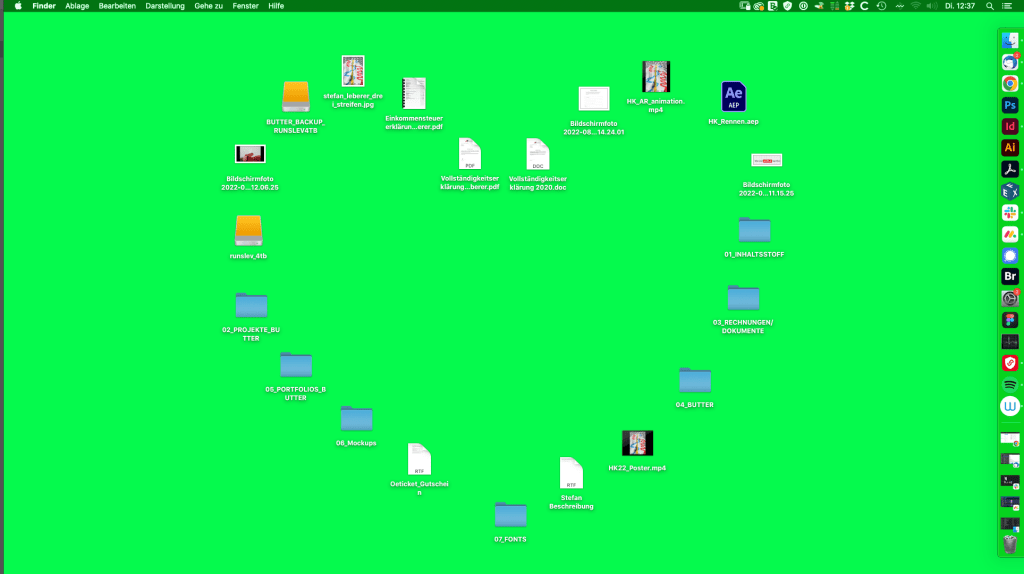
Task: Open Photoshop from the Dock
Action: (x=1010, y=105)
